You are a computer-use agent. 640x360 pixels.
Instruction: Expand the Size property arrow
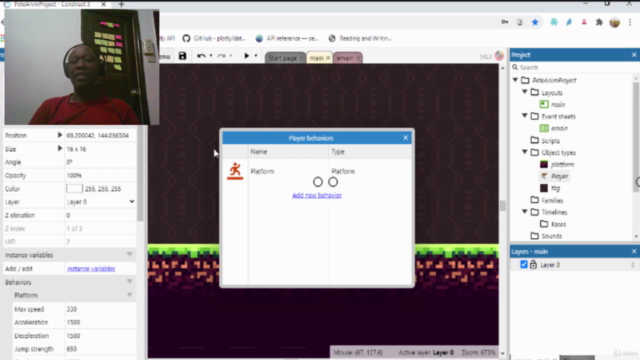pos(60,149)
